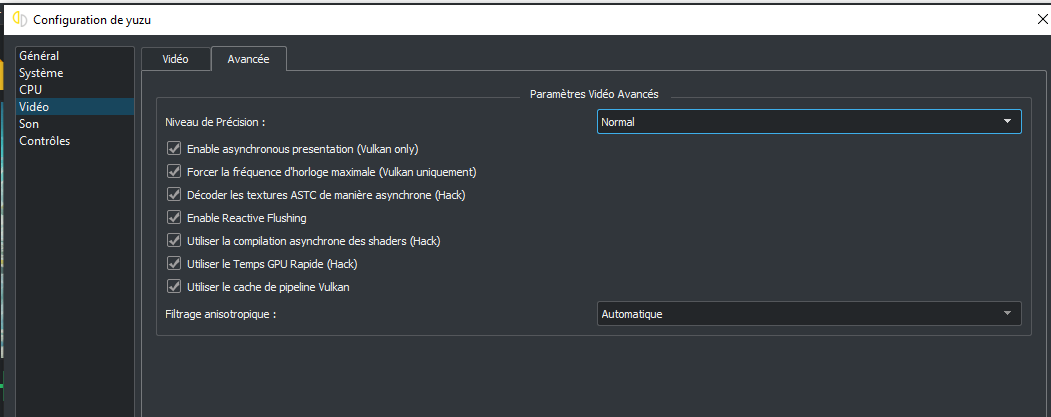
Task: Open the Général settings category
Action: click(x=39, y=56)
